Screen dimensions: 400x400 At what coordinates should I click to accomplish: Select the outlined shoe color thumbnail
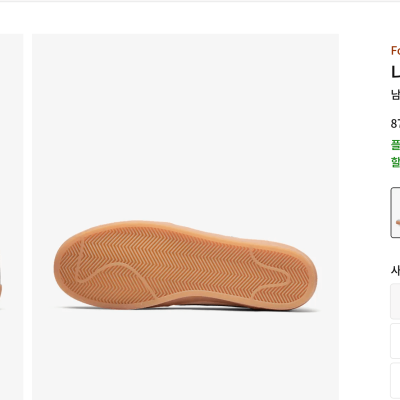click(x=395, y=213)
